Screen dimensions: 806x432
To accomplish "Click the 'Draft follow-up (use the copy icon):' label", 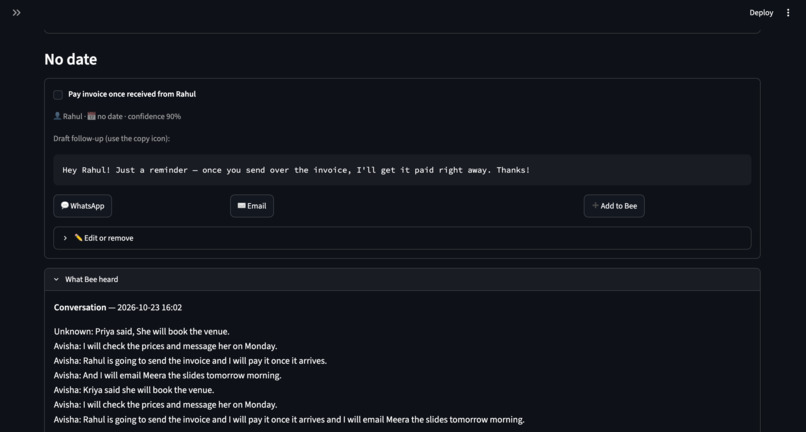I will click(x=112, y=138).
